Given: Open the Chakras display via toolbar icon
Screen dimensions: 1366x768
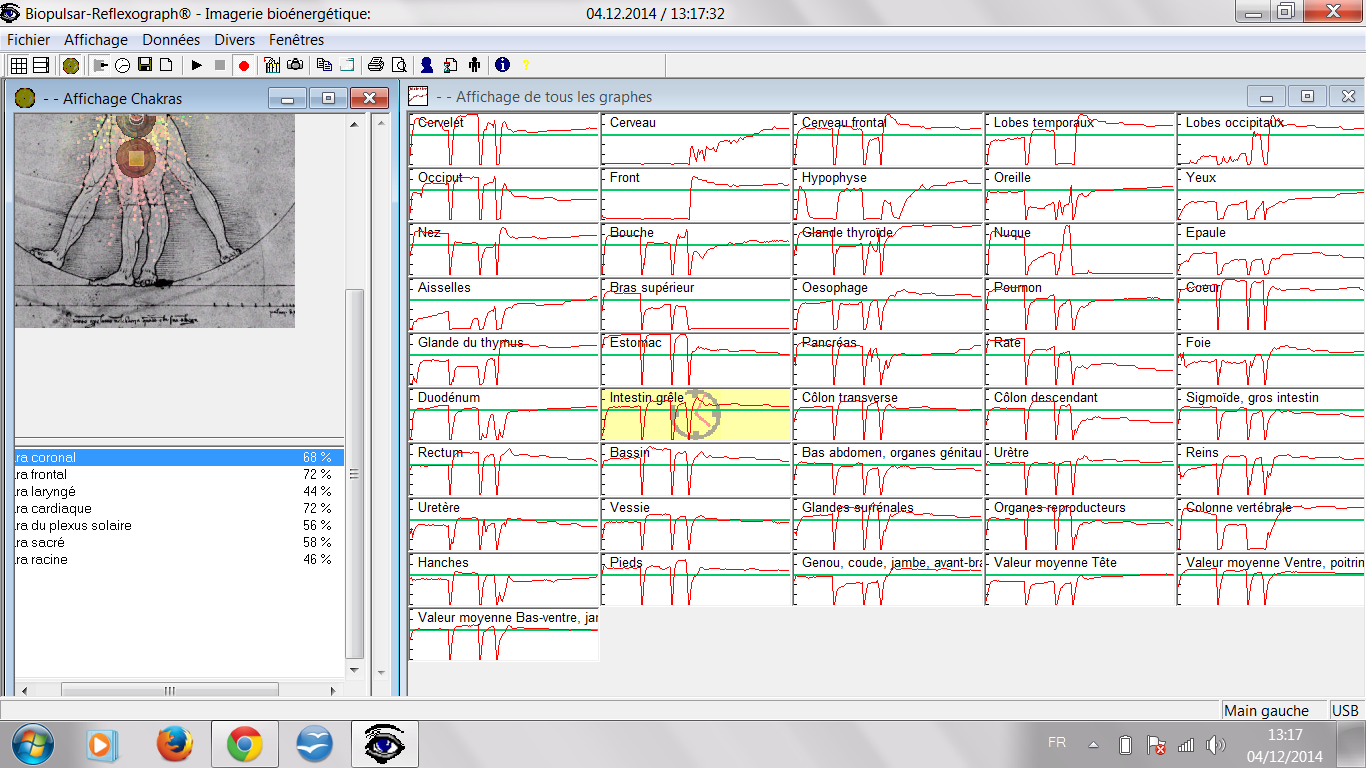Looking at the screenshot, I should [x=70, y=65].
